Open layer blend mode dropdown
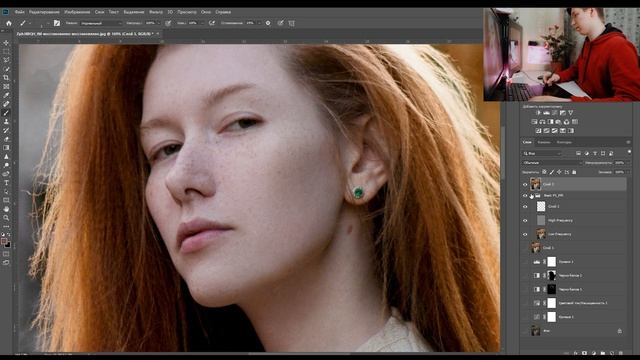 [x=552, y=163]
